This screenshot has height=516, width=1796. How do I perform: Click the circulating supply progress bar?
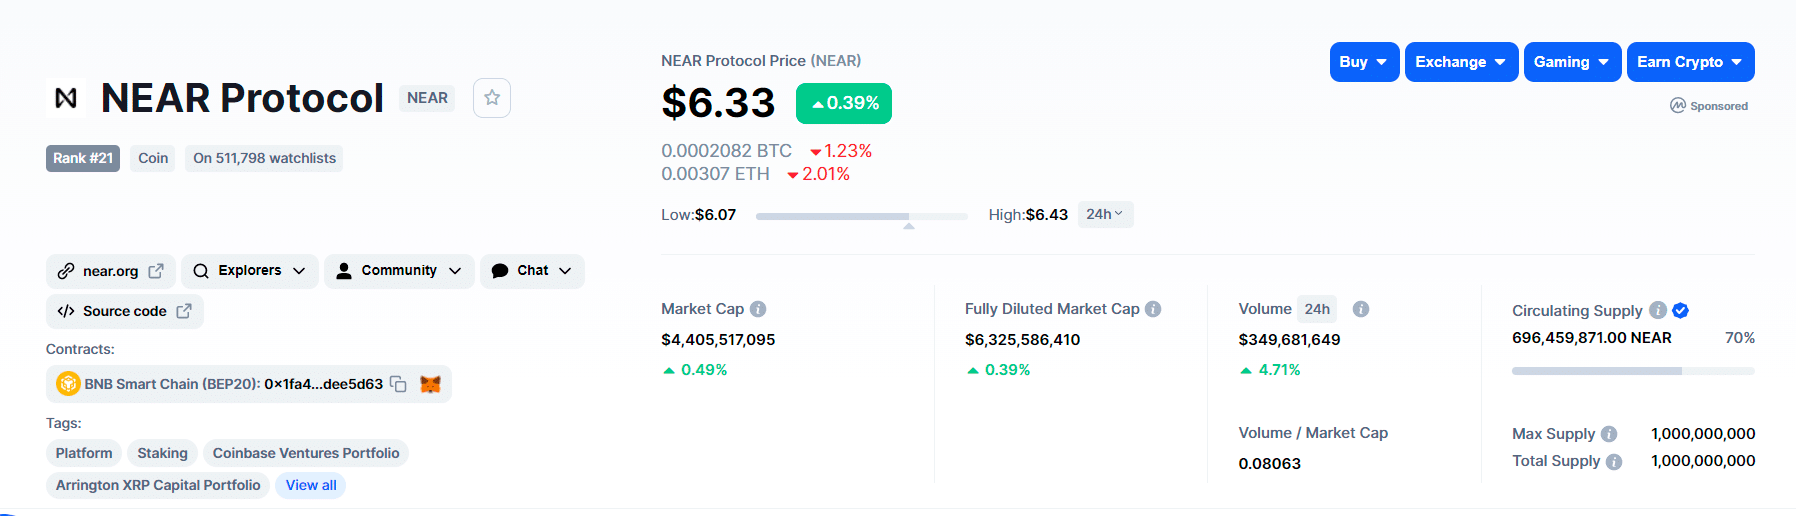pyautogui.click(x=1633, y=371)
